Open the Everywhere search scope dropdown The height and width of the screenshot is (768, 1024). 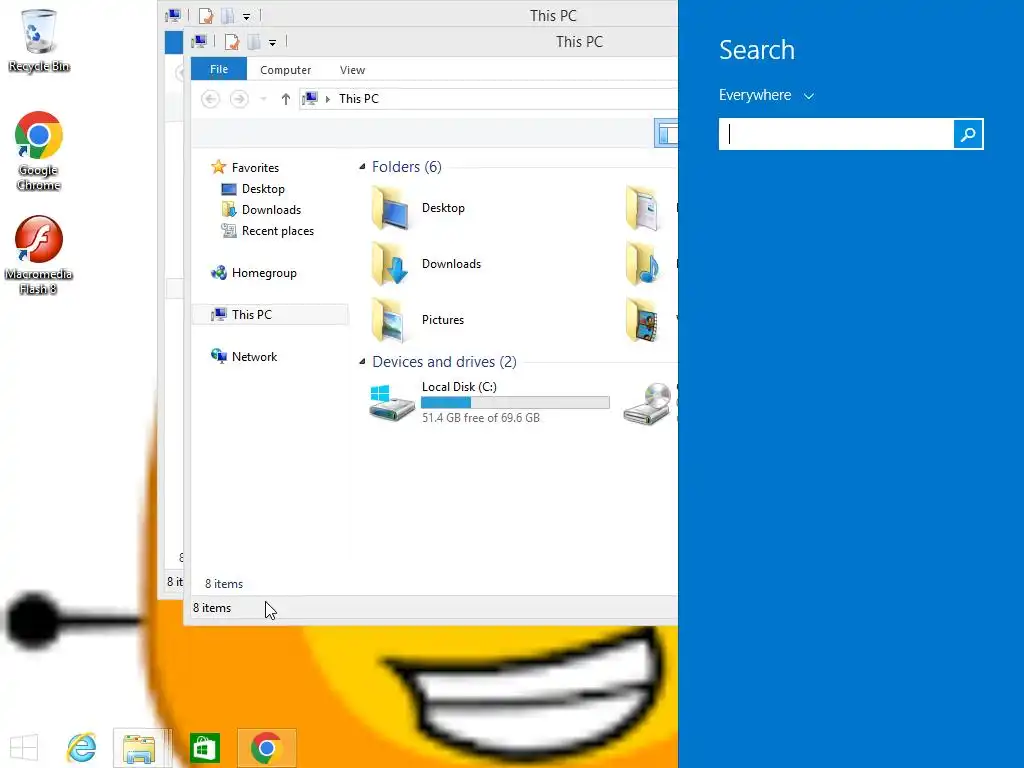[x=767, y=95]
